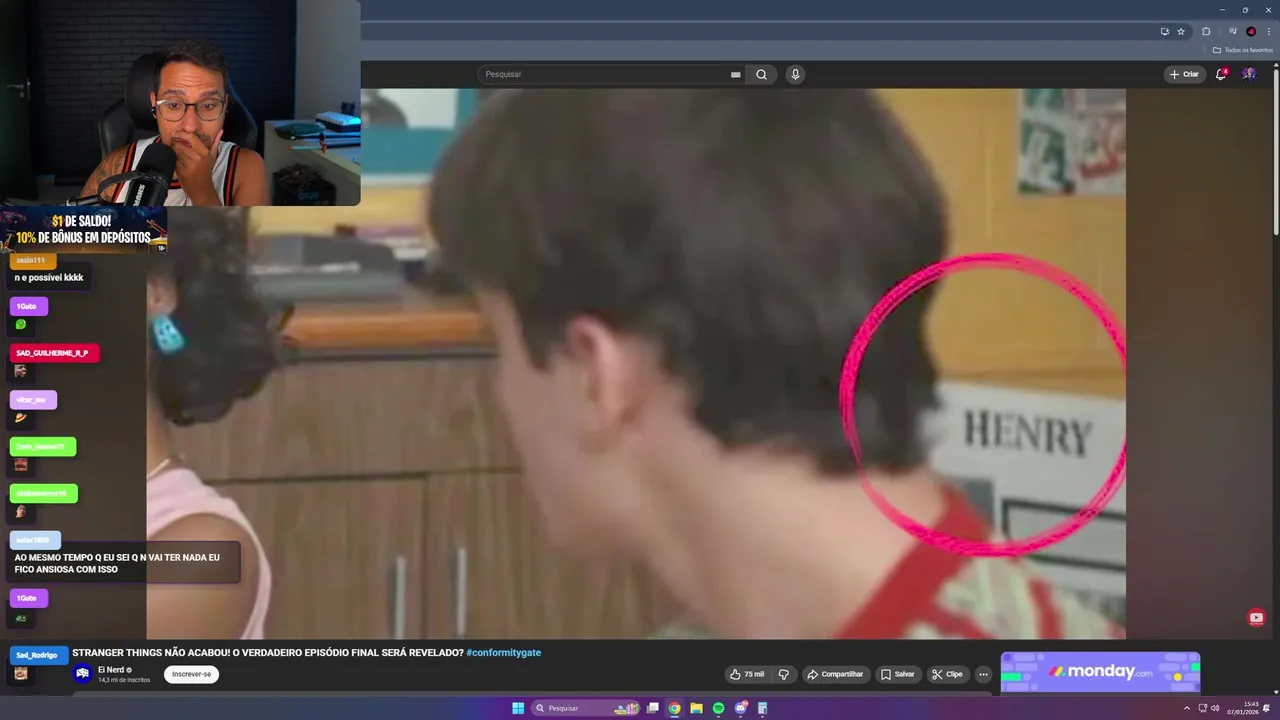This screenshot has height=720, width=1280.
Task: Open File Explorer from taskbar
Action: (696, 708)
